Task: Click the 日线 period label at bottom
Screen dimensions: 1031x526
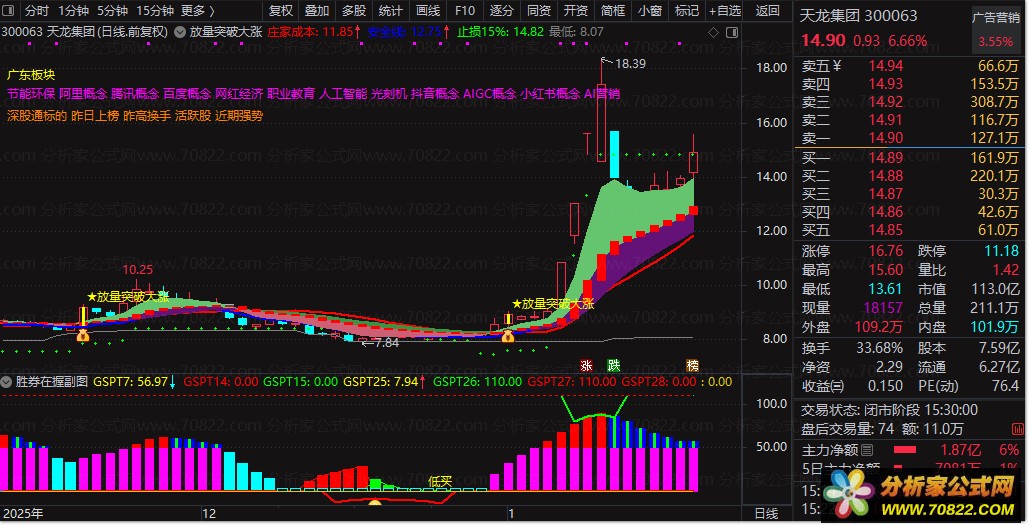Action: 766,514
